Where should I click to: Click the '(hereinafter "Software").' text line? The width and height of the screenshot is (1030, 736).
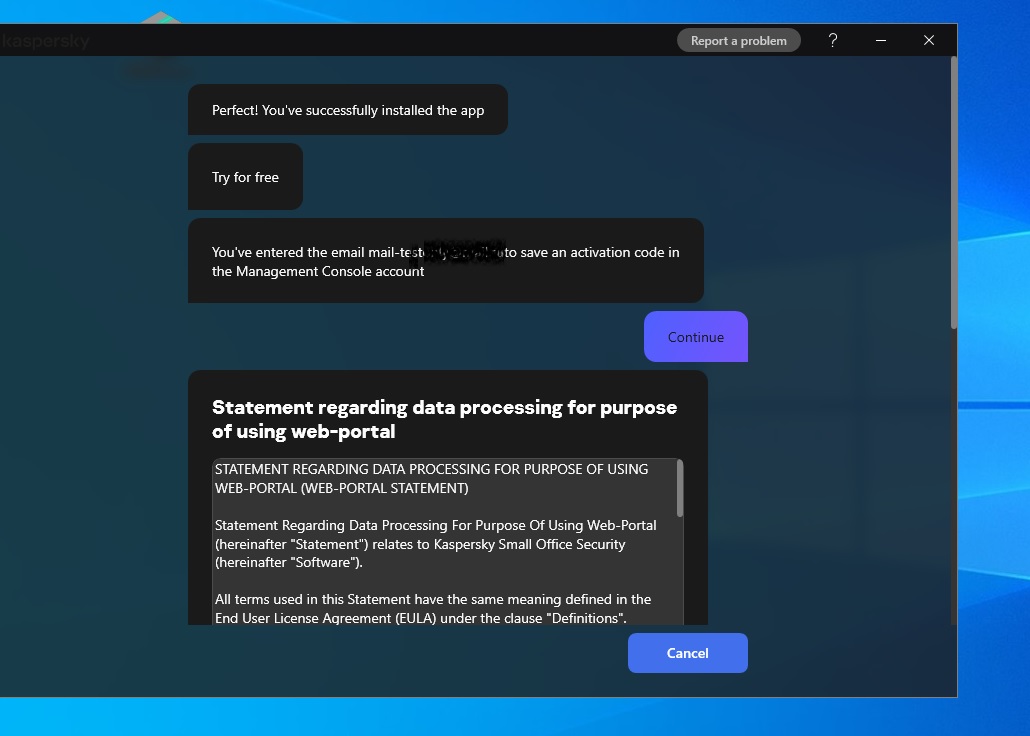288,563
